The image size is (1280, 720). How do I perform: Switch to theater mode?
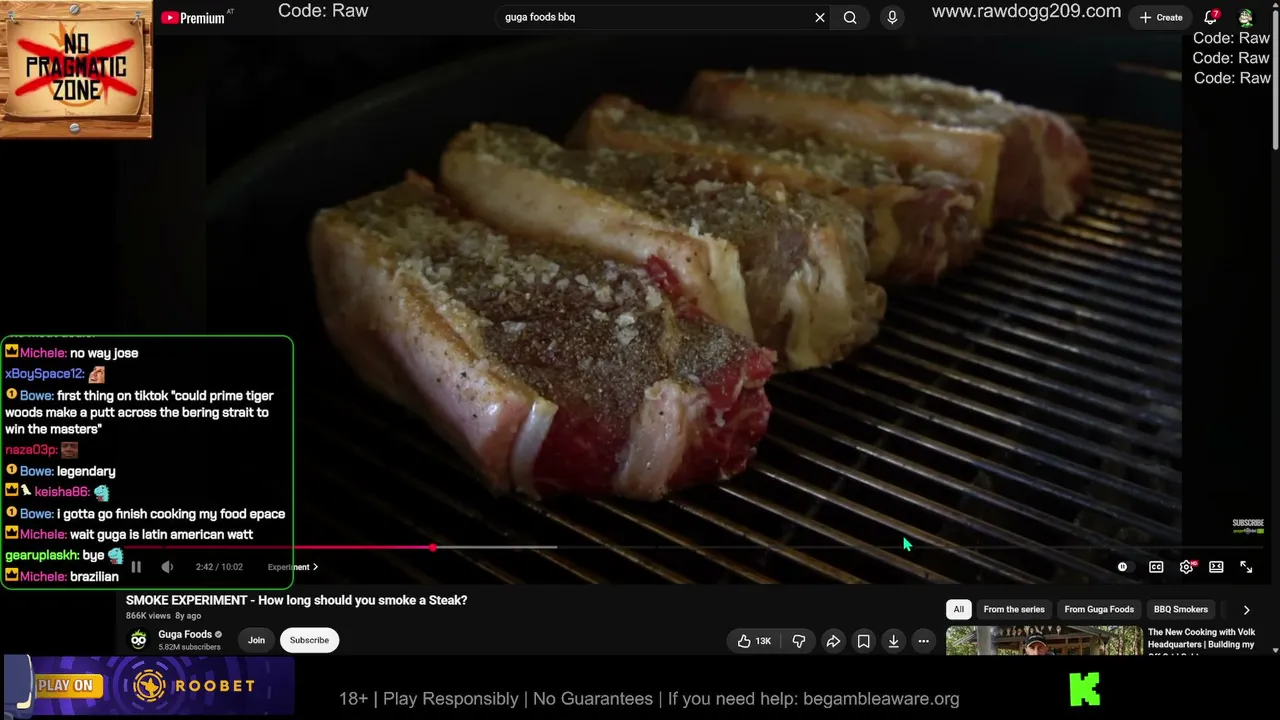(x=1216, y=567)
